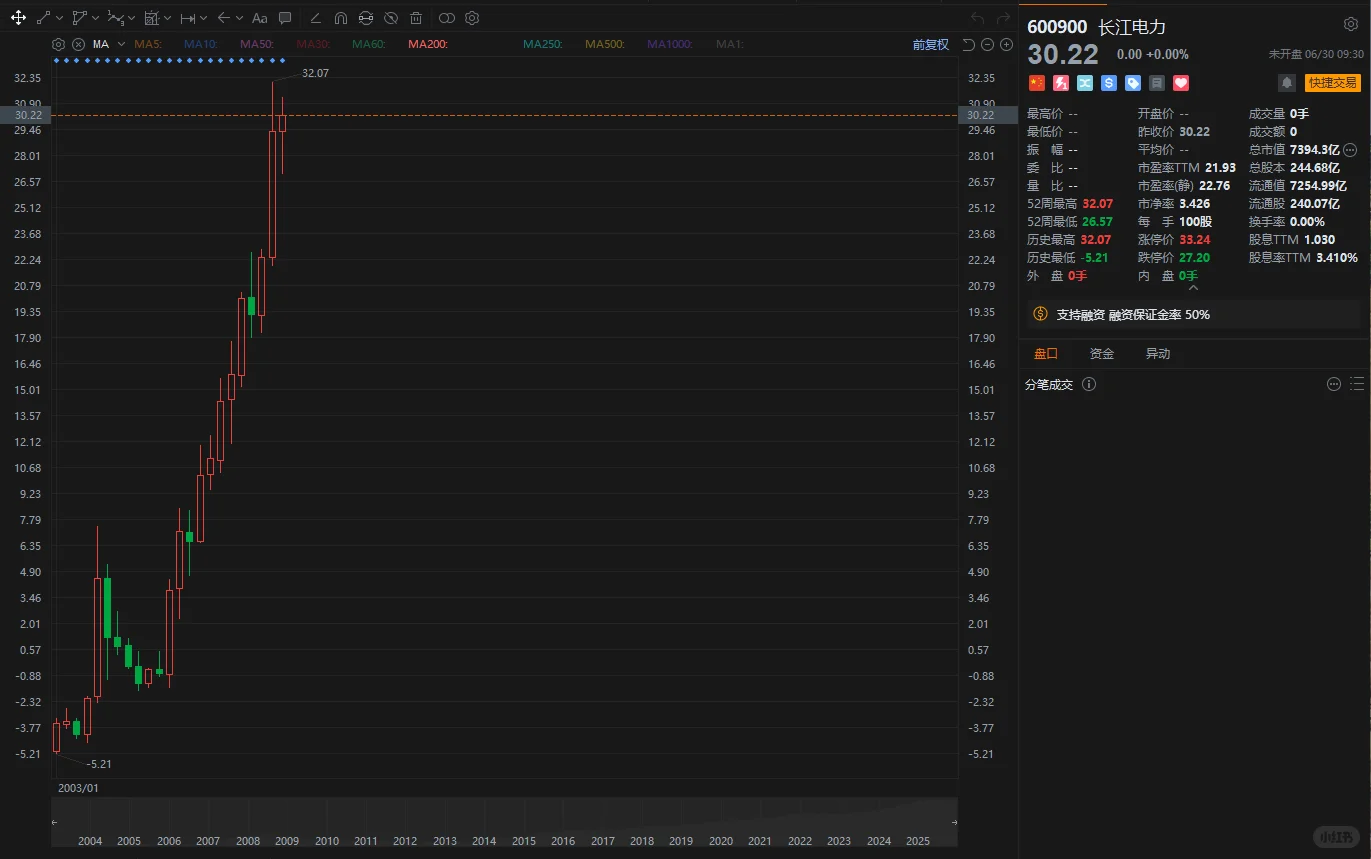The image size is (1371, 859).
Task: Toggle the MA60 line
Action: (370, 44)
